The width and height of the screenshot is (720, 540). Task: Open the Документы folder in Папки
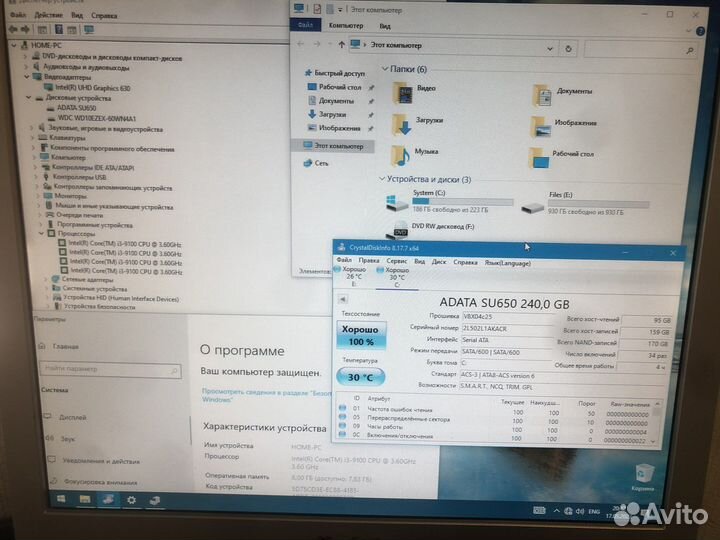[562, 95]
